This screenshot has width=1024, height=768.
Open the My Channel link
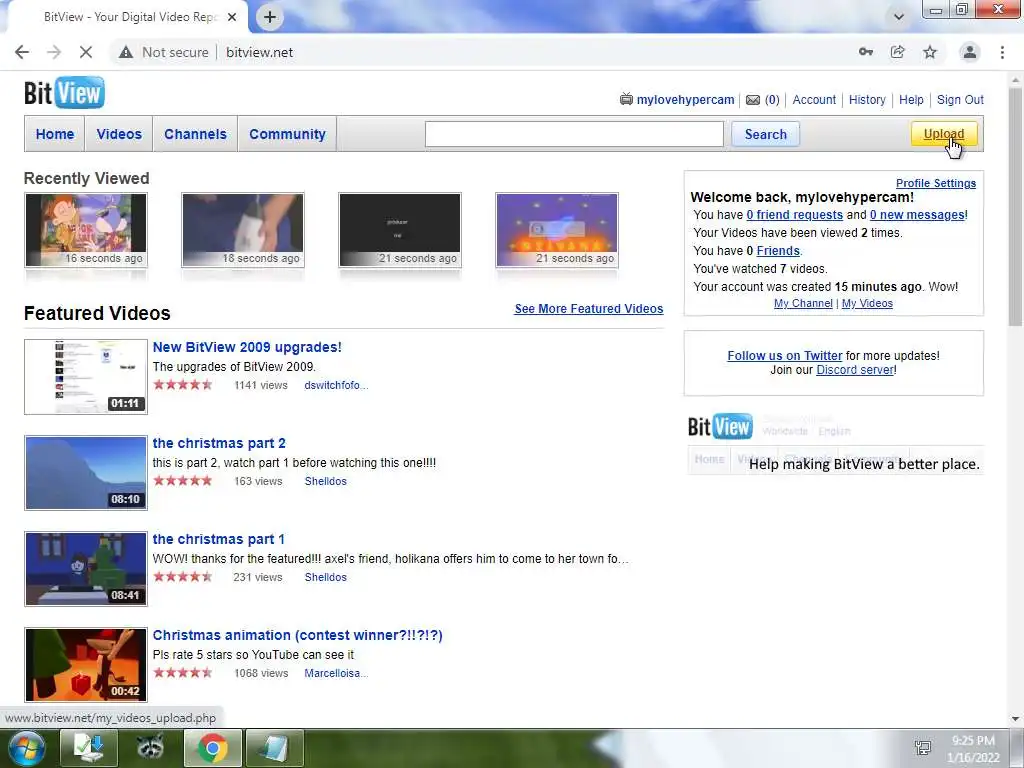coord(803,303)
